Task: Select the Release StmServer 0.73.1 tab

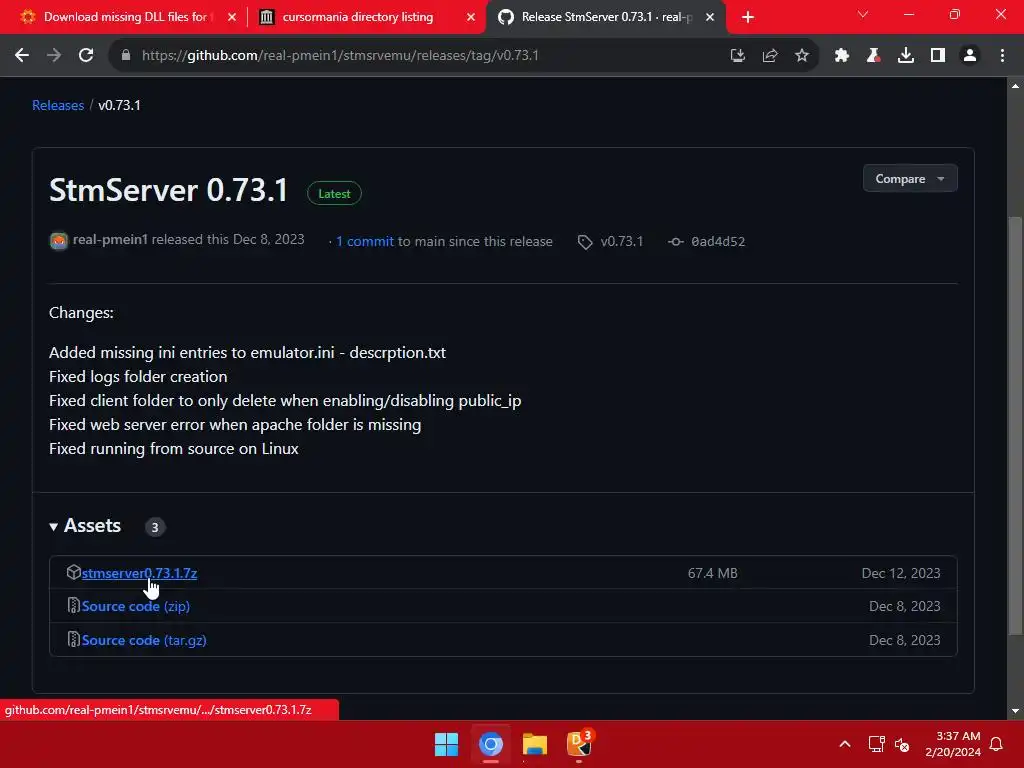Action: click(606, 17)
